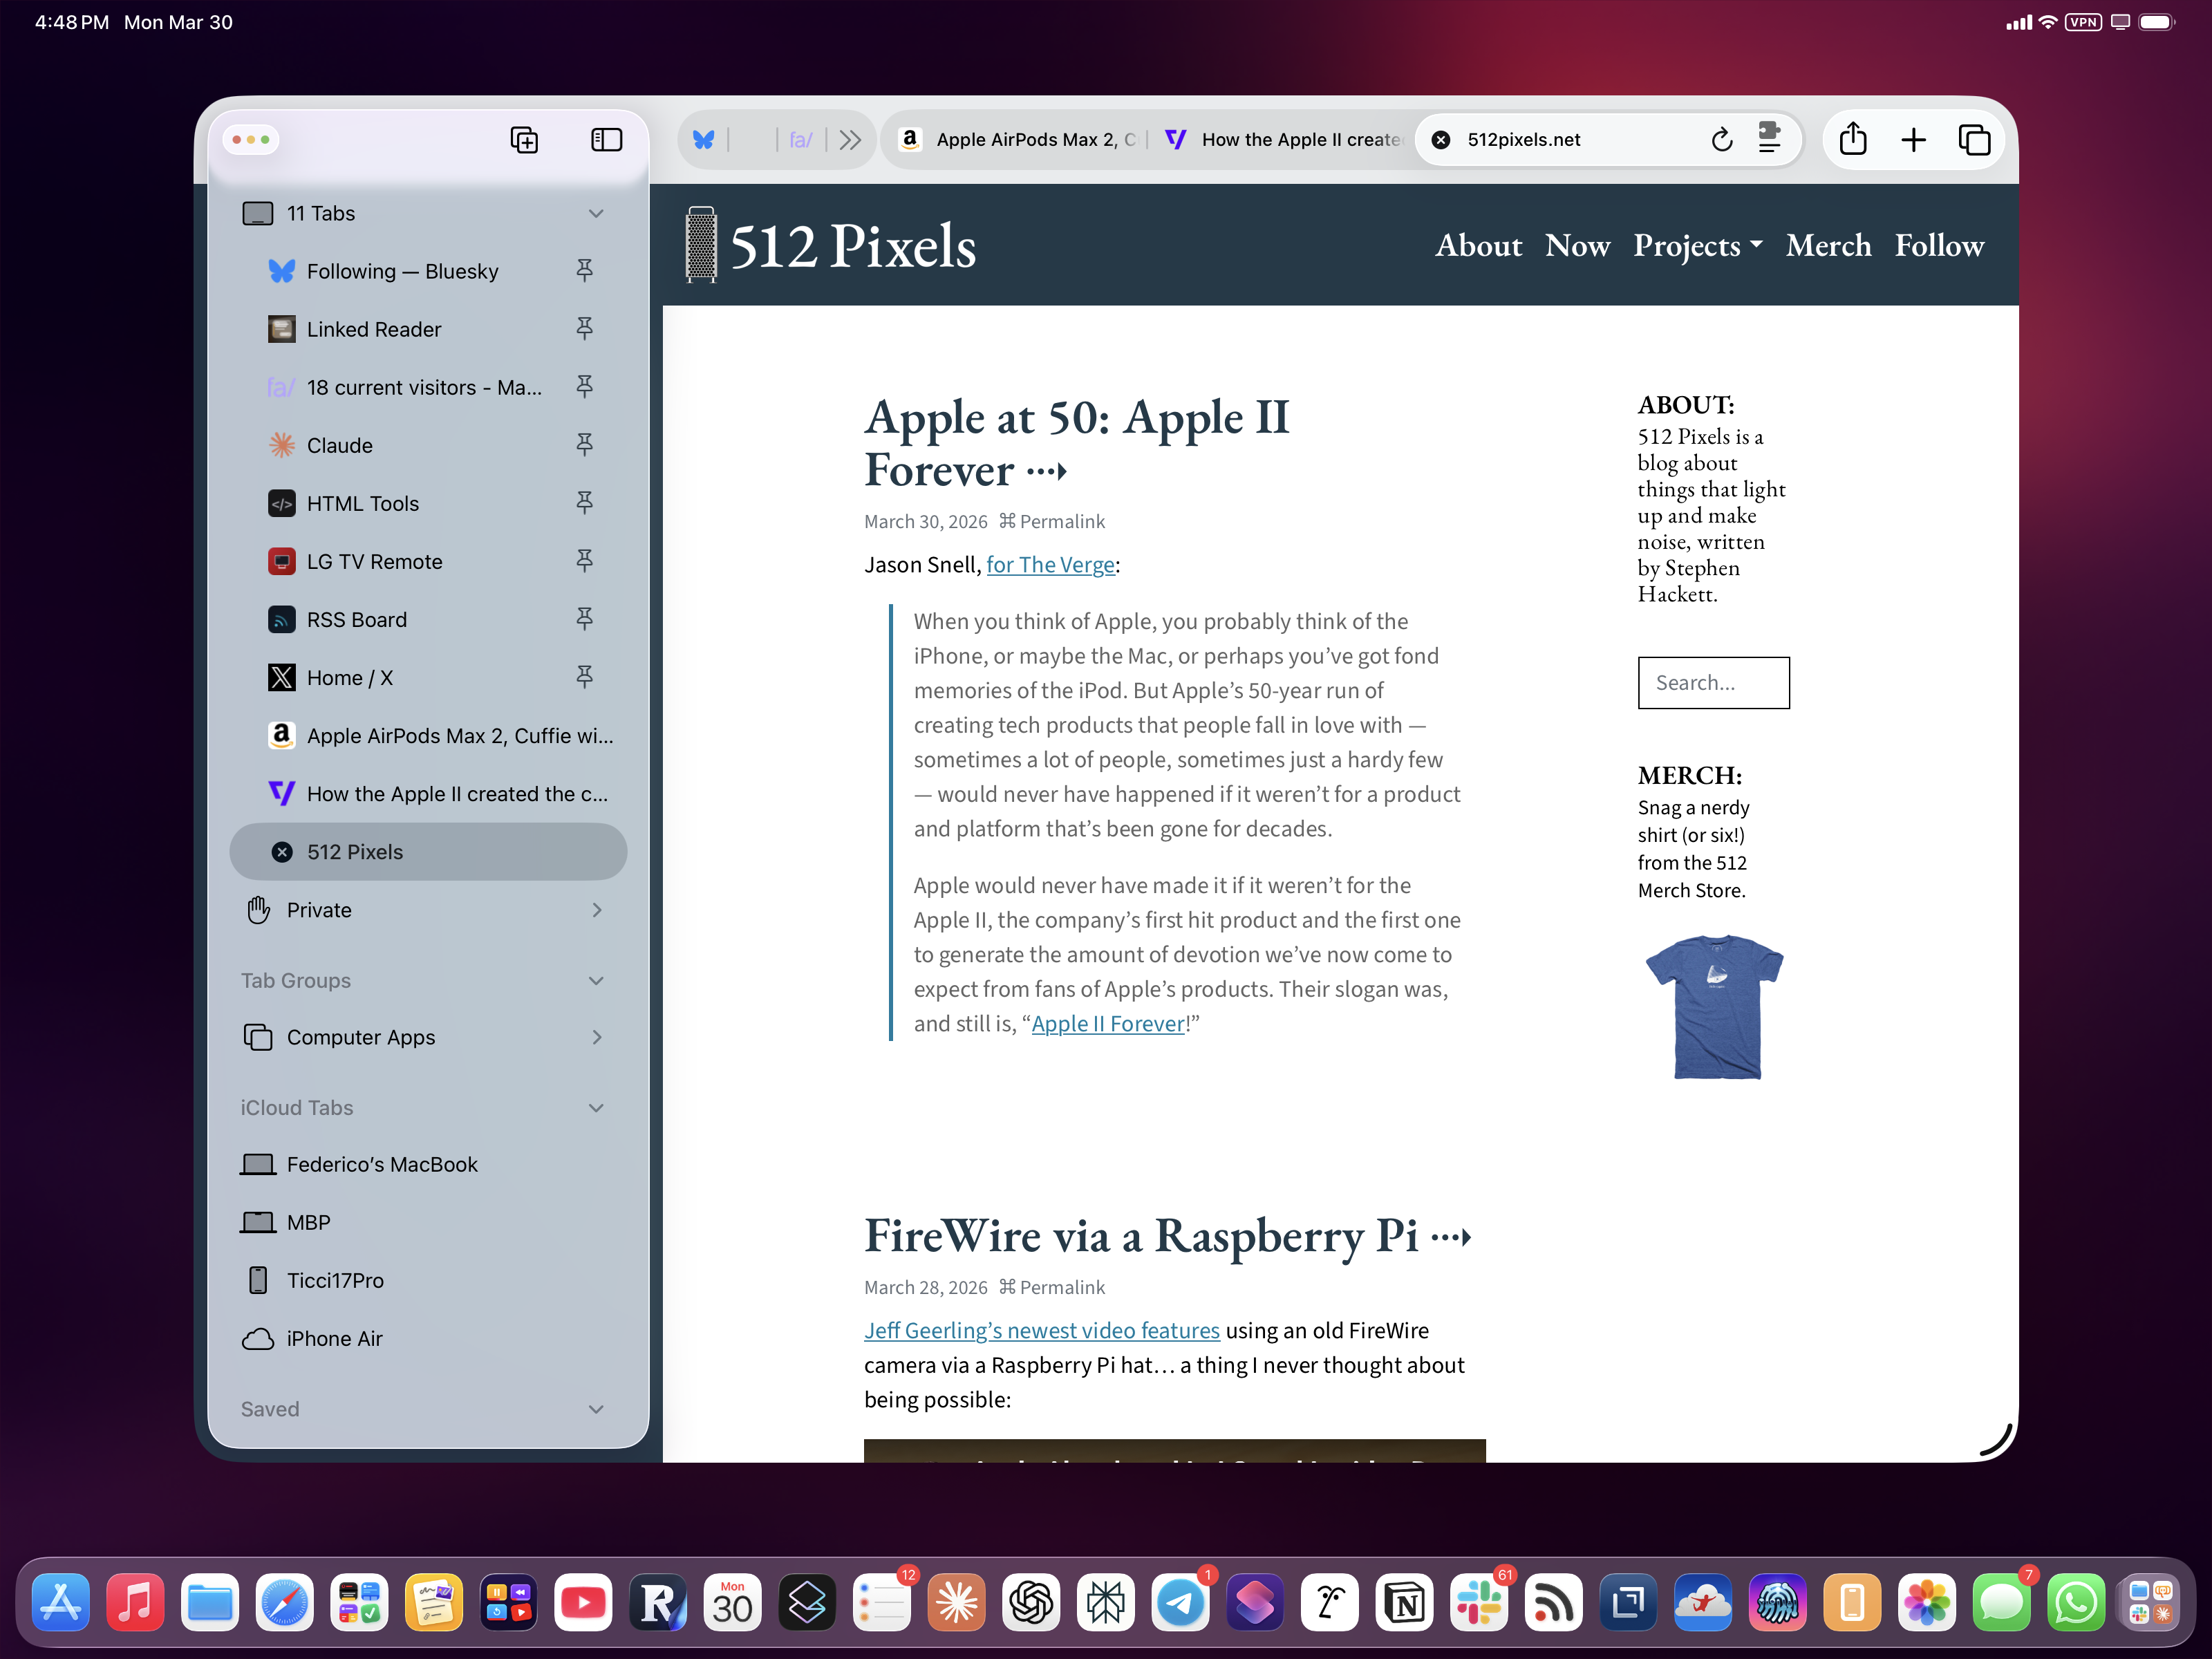Open the Safari icon in the Dock

(285, 1603)
